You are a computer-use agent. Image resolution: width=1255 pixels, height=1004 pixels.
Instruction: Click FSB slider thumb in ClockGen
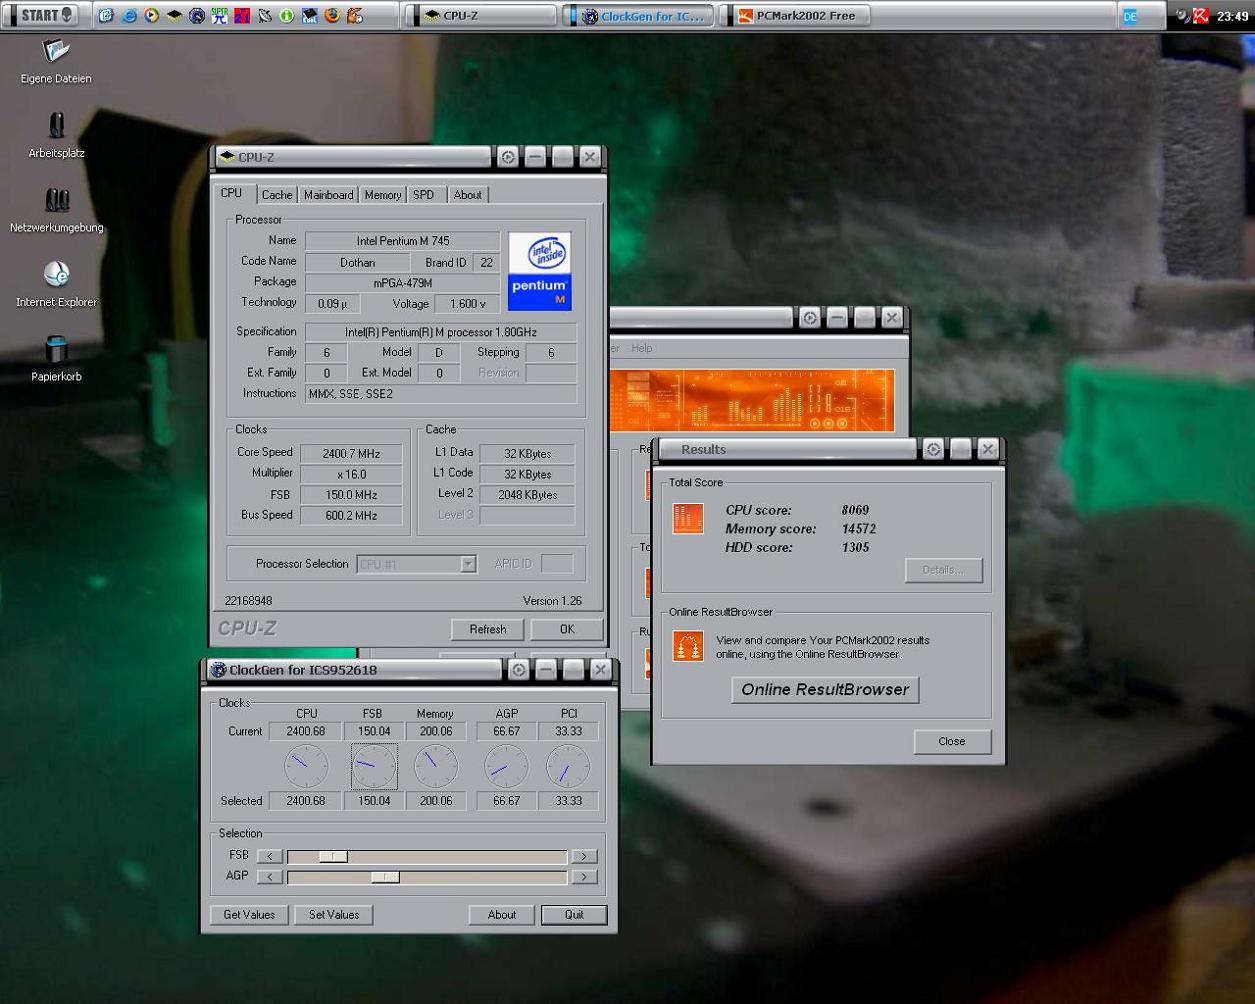point(333,857)
